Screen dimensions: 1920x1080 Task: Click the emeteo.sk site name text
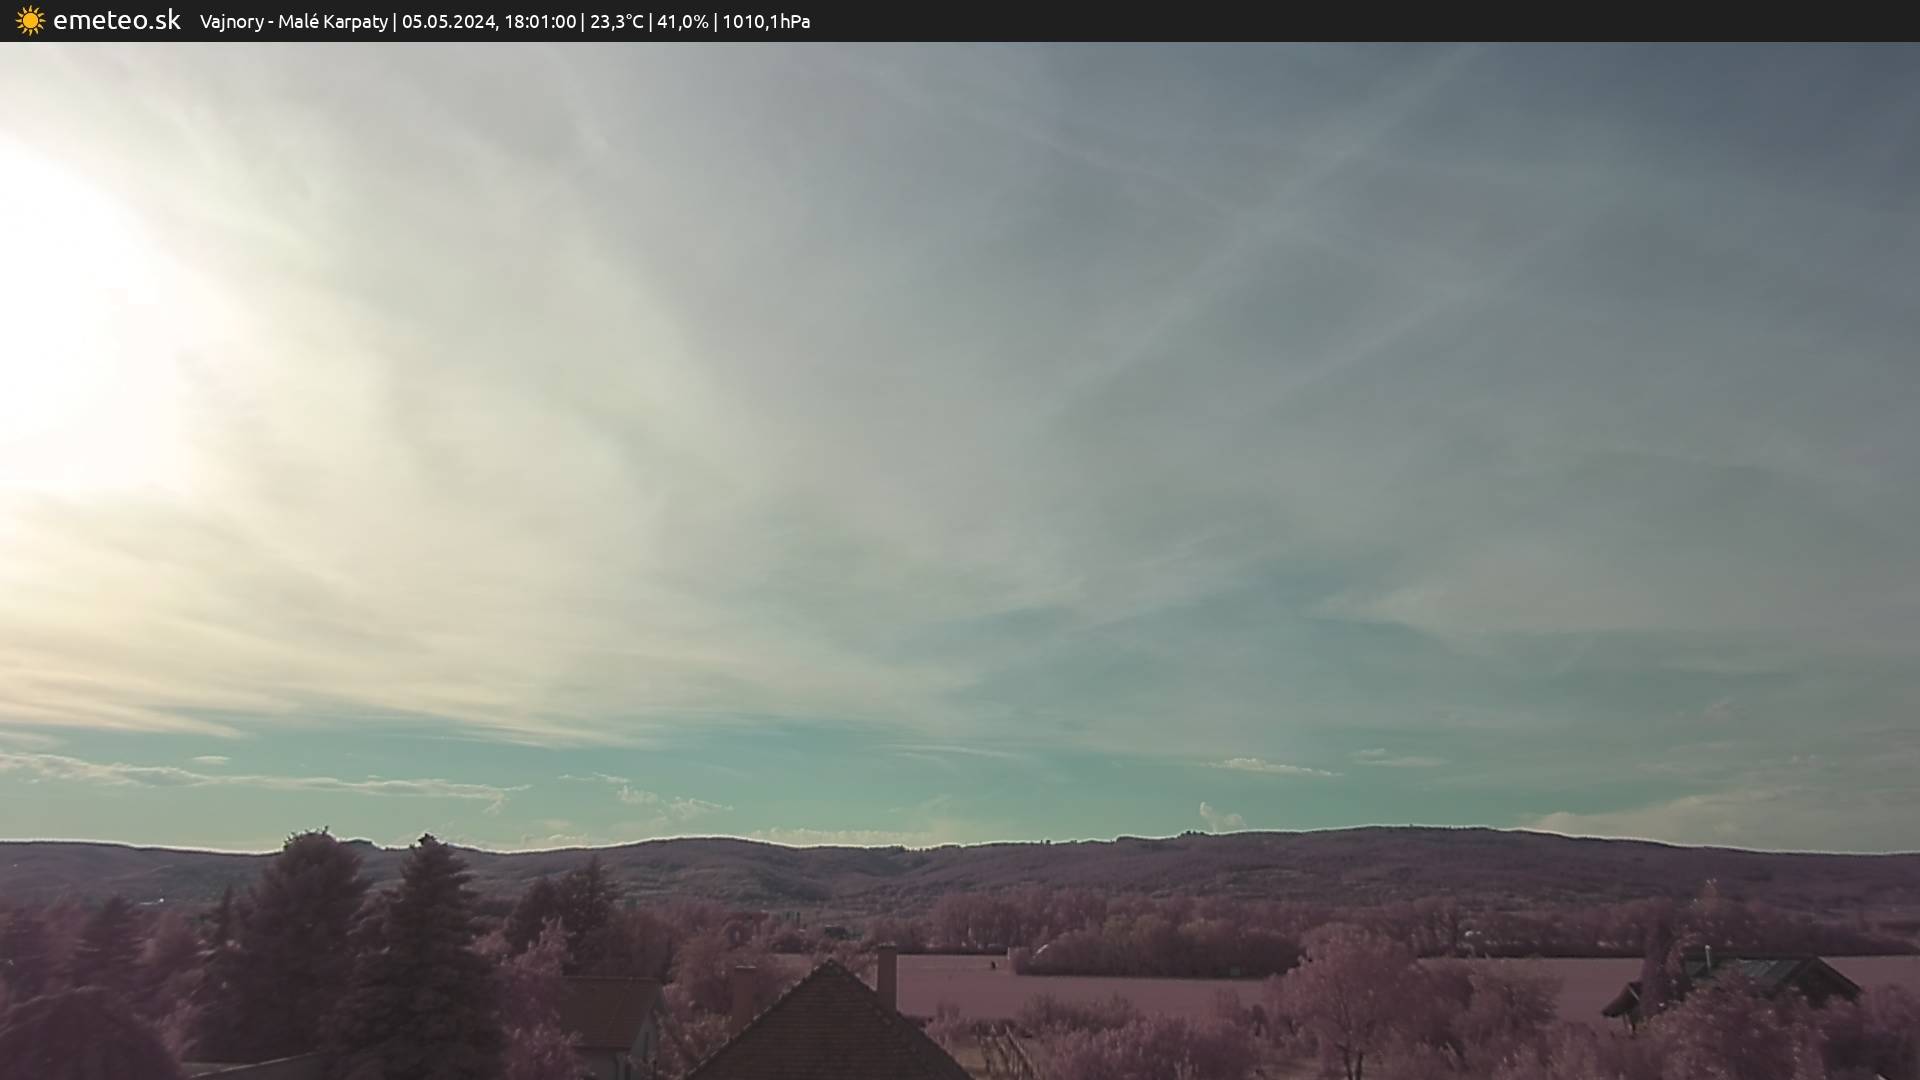(117, 20)
